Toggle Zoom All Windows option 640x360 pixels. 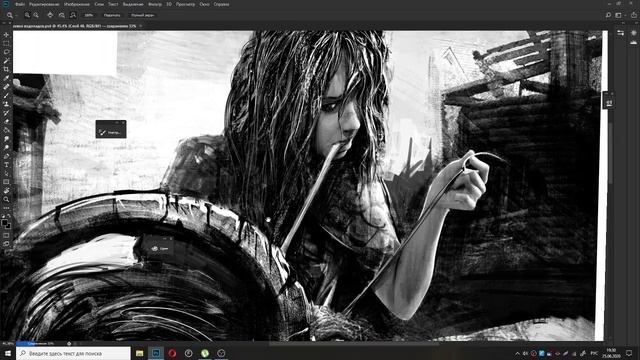pos(62,15)
